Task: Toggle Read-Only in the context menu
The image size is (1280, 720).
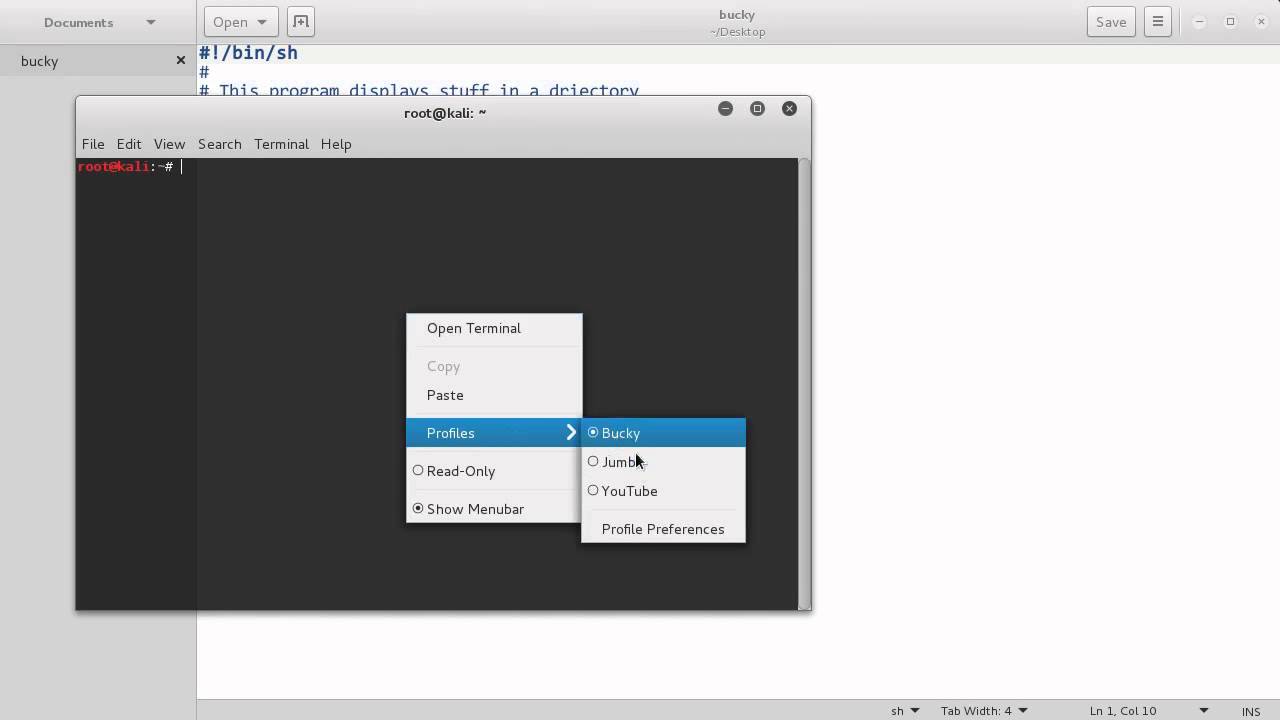Action: pyautogui.click(x=494, y=471)
